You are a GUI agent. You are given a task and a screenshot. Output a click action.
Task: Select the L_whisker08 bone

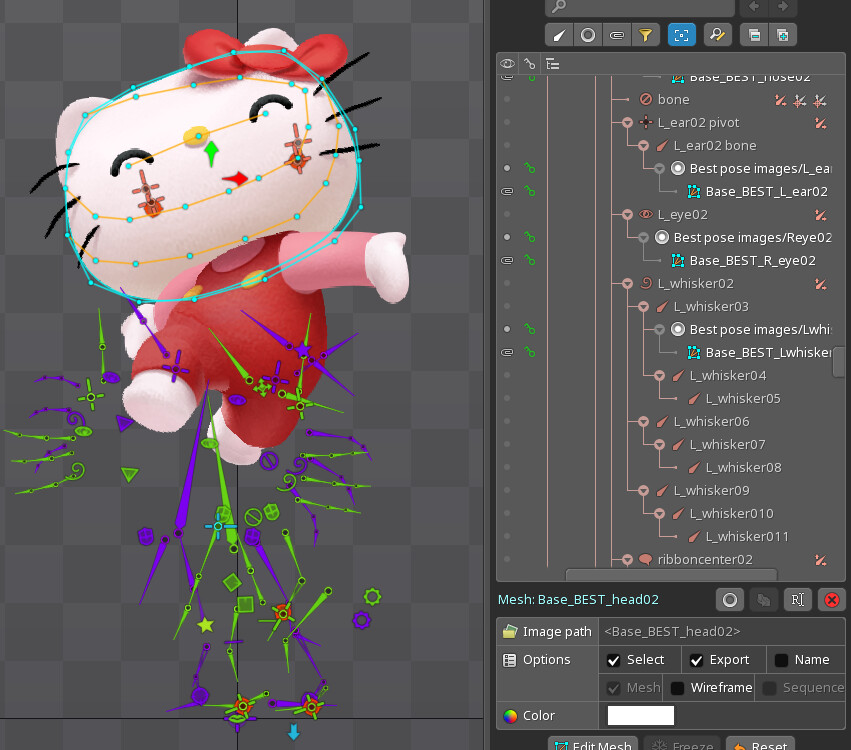(734, 467)
